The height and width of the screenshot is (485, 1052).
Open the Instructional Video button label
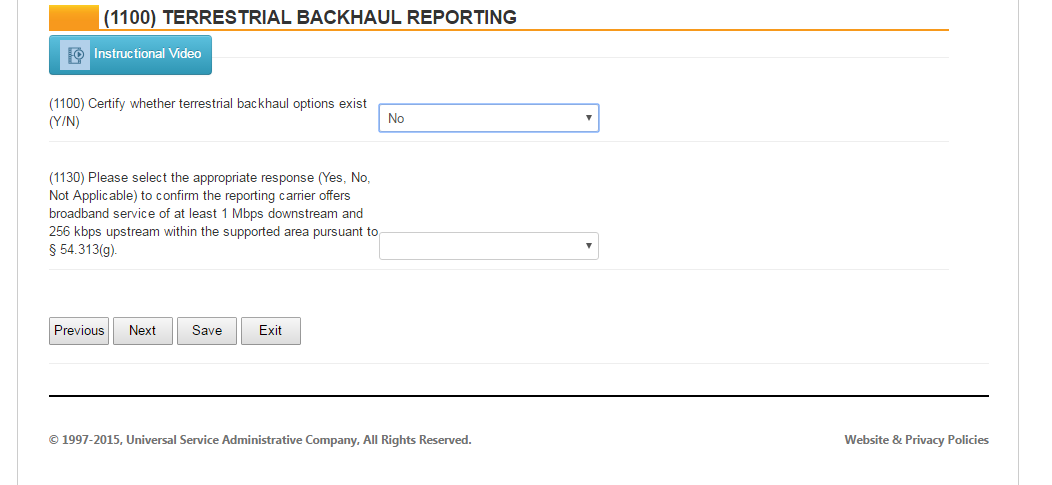[x=147, y=54]
